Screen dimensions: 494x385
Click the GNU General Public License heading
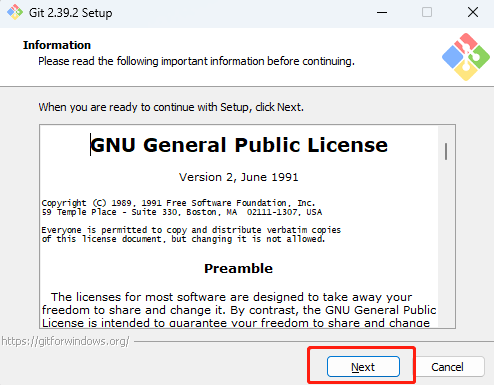(239, 145)
